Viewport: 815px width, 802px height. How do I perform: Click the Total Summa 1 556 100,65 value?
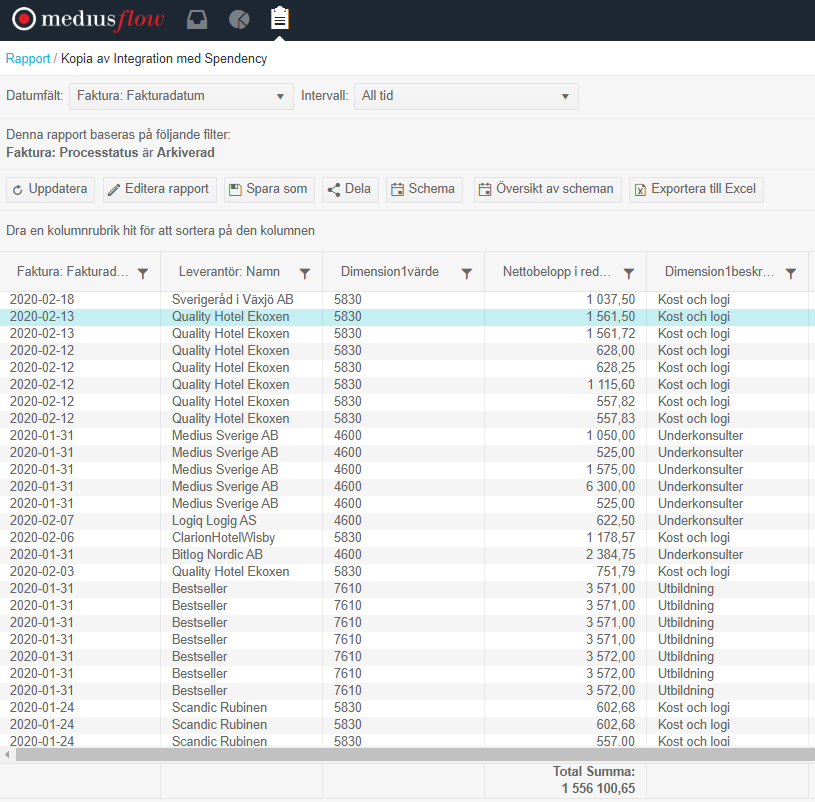pos(598,788)
